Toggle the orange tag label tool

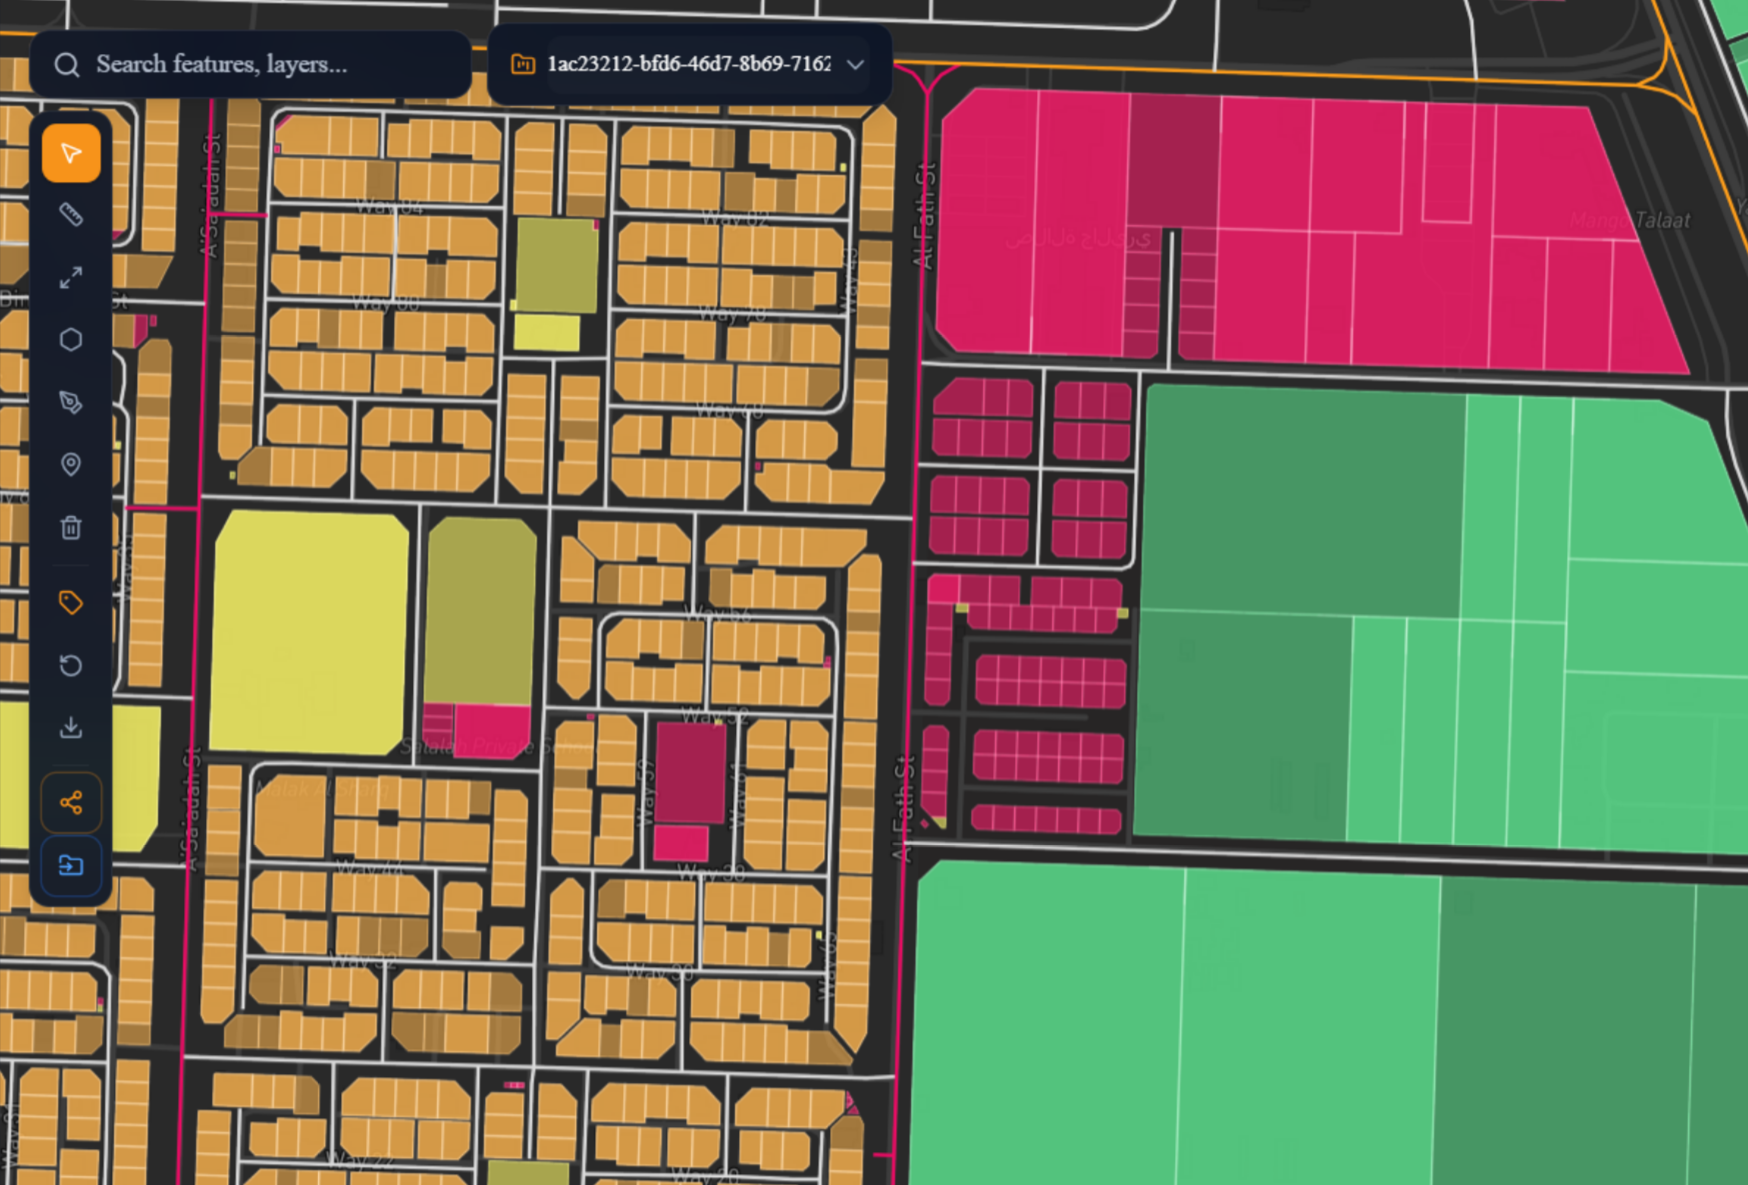pyautogui.click(x=71, y=602)
